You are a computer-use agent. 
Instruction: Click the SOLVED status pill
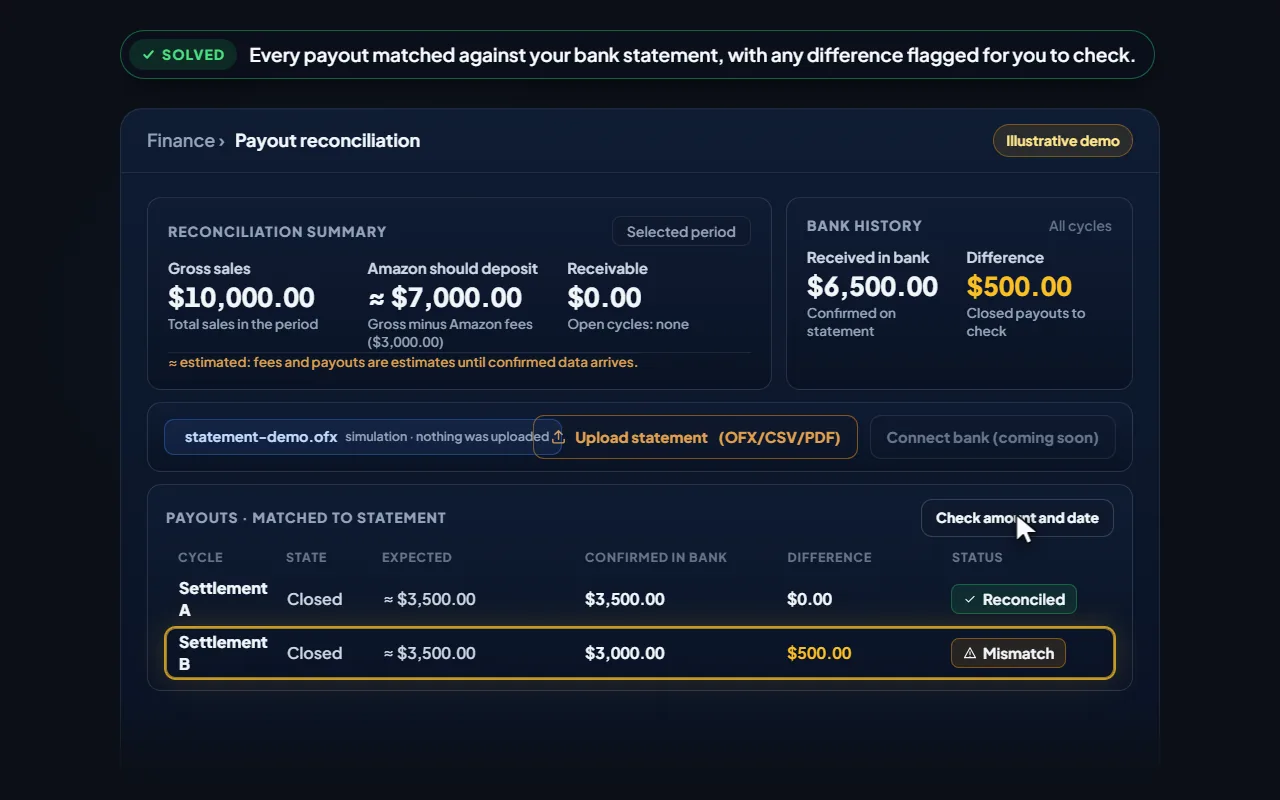(183, 55)
